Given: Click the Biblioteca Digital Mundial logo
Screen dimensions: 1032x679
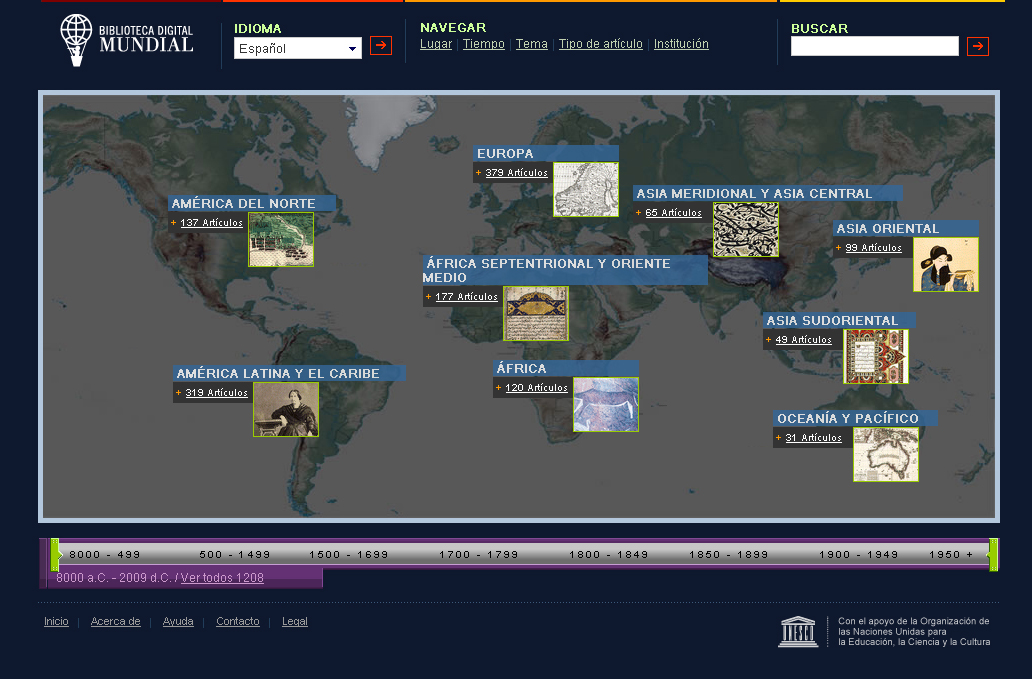Looking at the screenshot, I should [126, 40].
